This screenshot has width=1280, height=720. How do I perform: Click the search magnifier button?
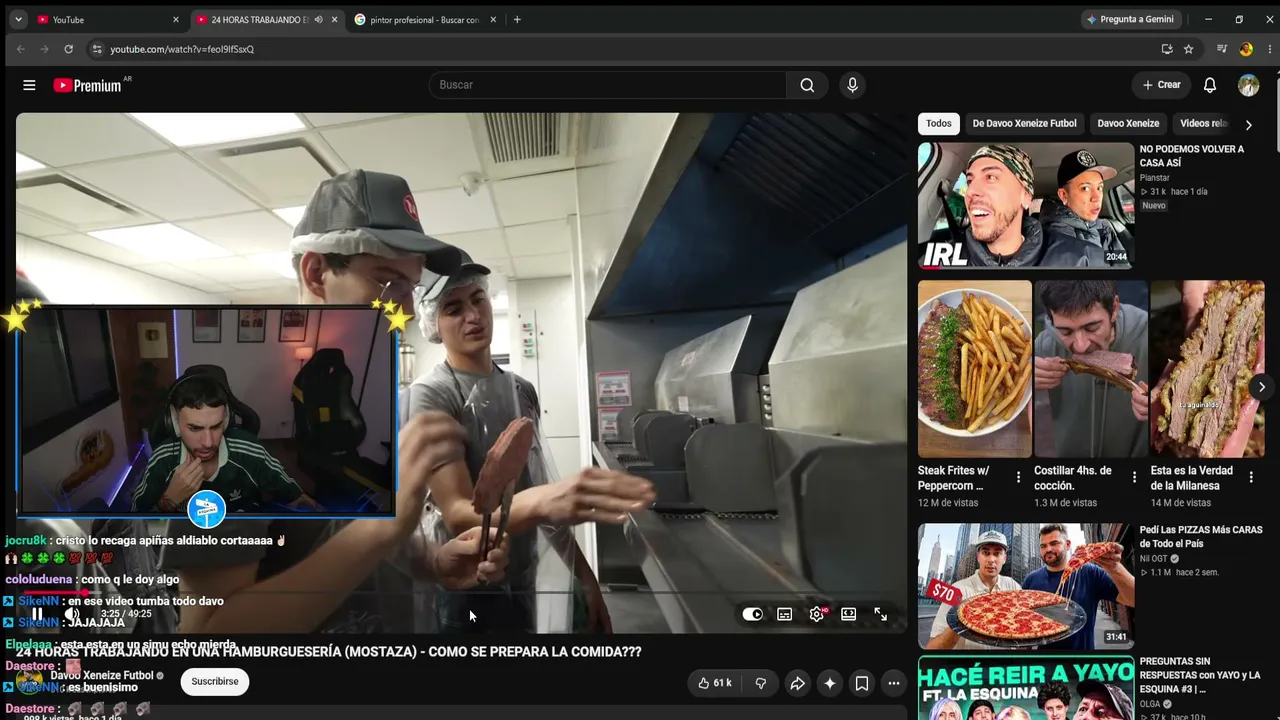tap(807, 85)
